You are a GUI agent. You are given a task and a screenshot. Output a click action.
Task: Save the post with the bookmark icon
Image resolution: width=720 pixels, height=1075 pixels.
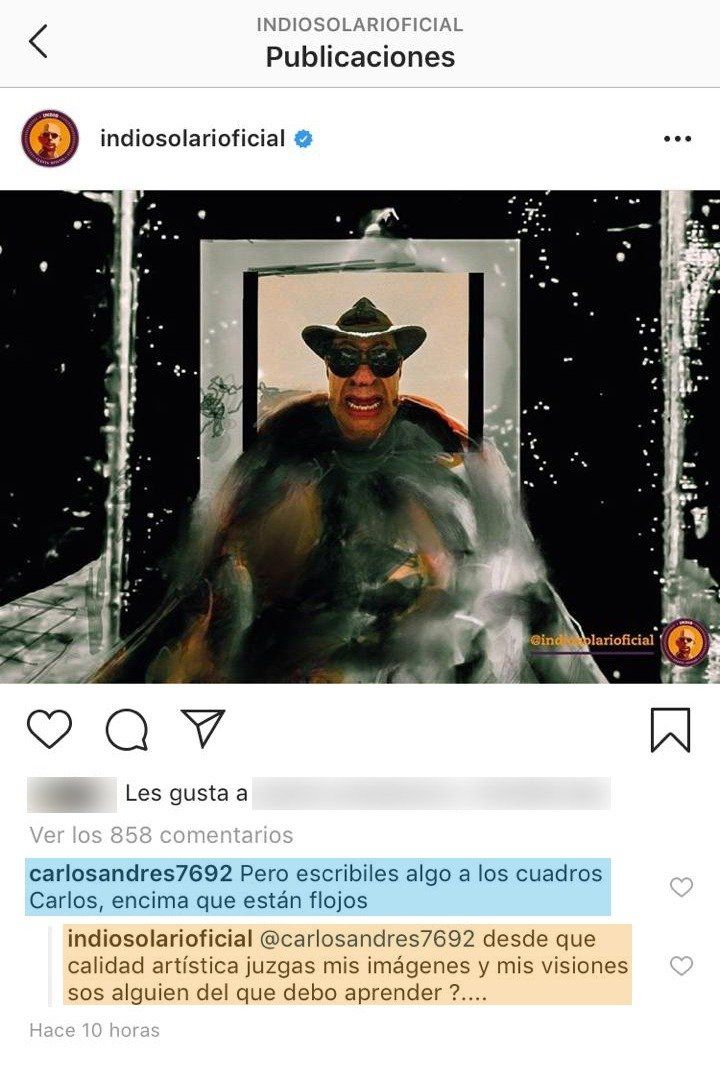(670, 729)
